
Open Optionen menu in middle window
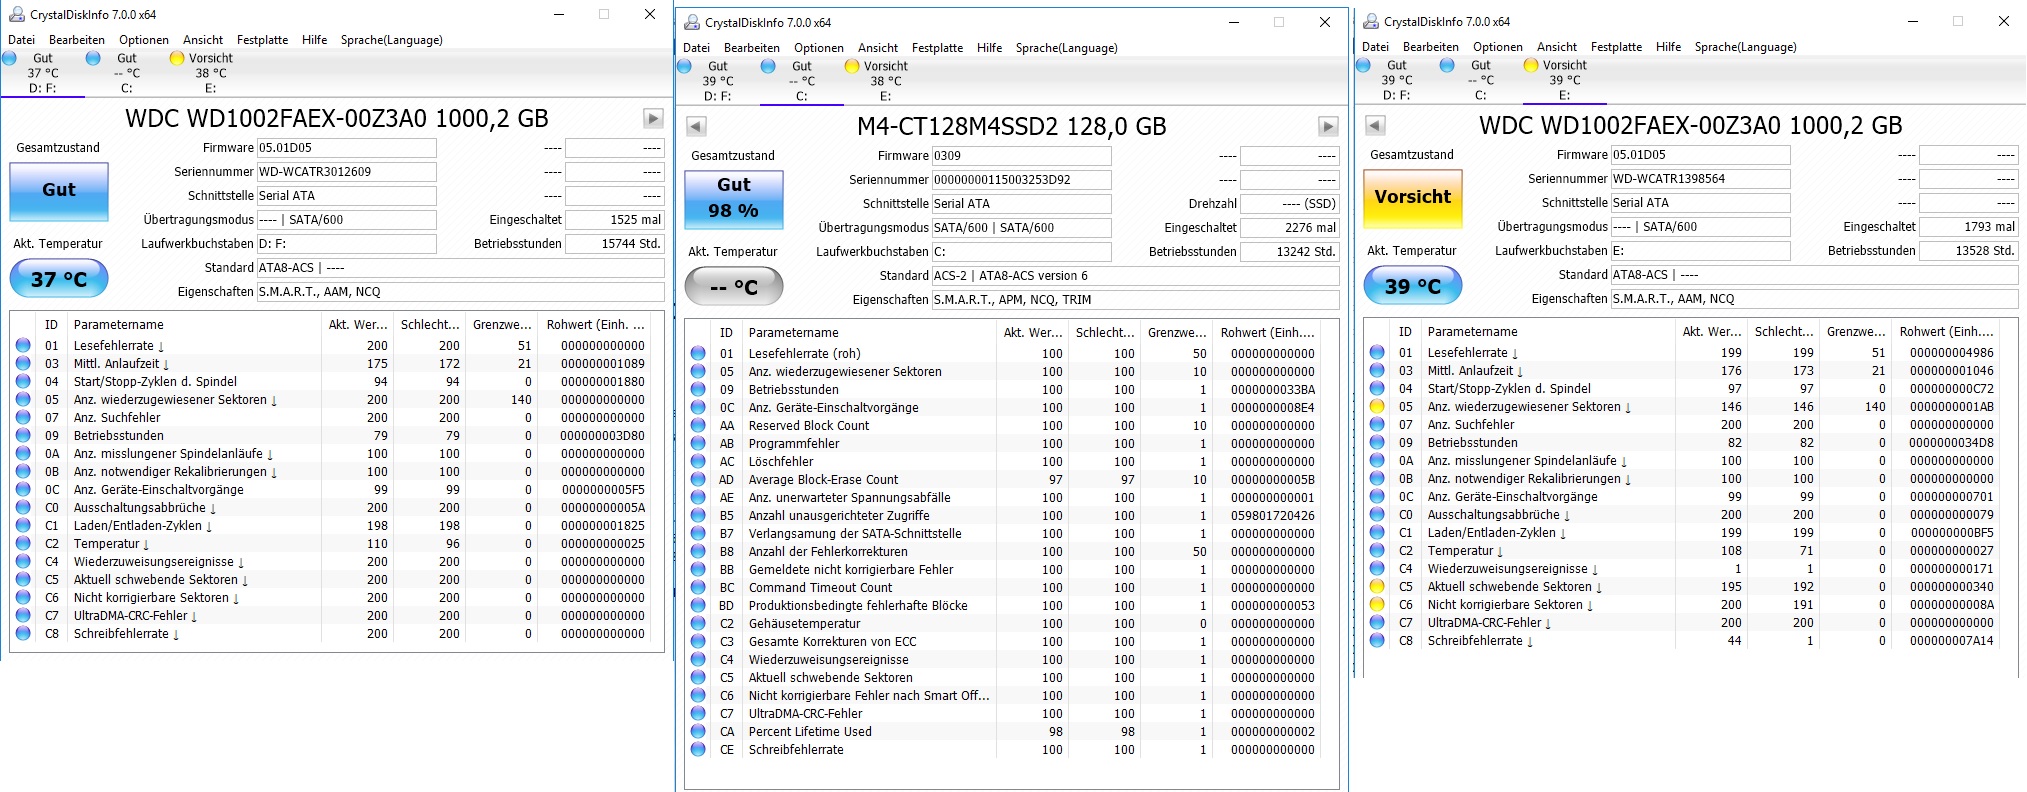(819, 48)
